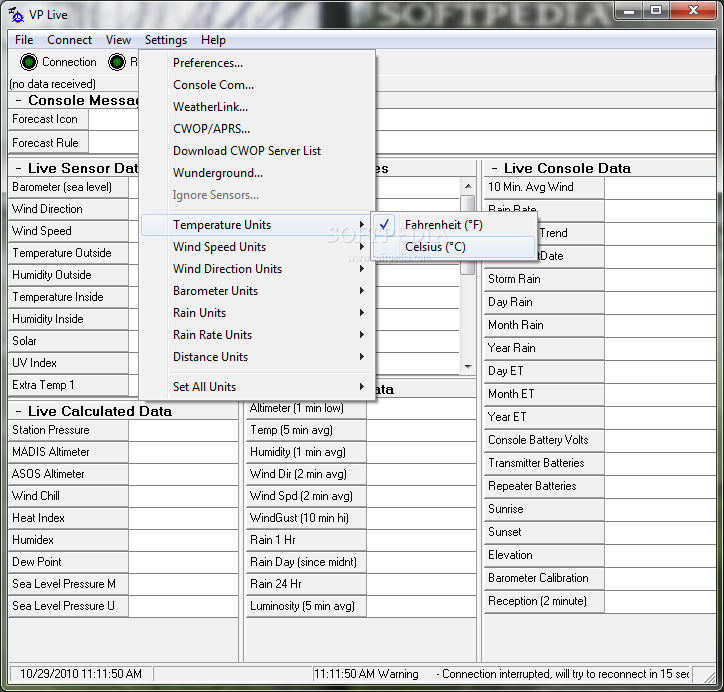The height and width of the screenshot is (692, 724).
Task: Expand the Wind Speed Units submenu
Action: [x=258, y=247]
